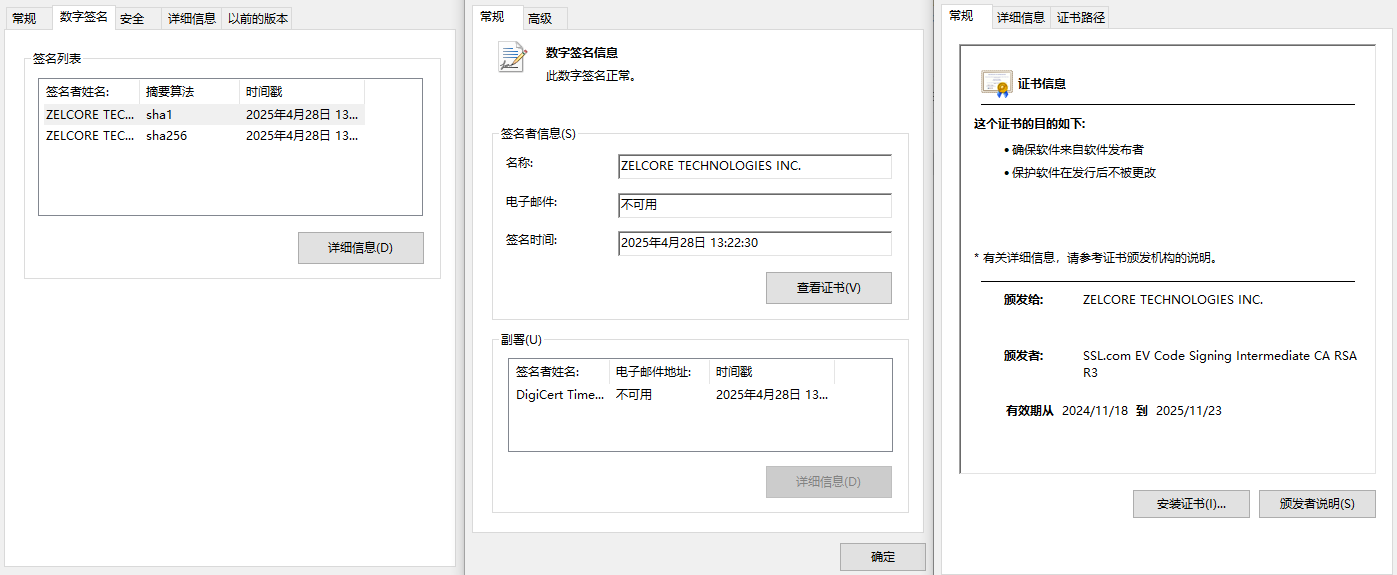Viewport: 1397px width, 575px height.
Task: Click the 安装证书(I)... button
Action: 1191,504
